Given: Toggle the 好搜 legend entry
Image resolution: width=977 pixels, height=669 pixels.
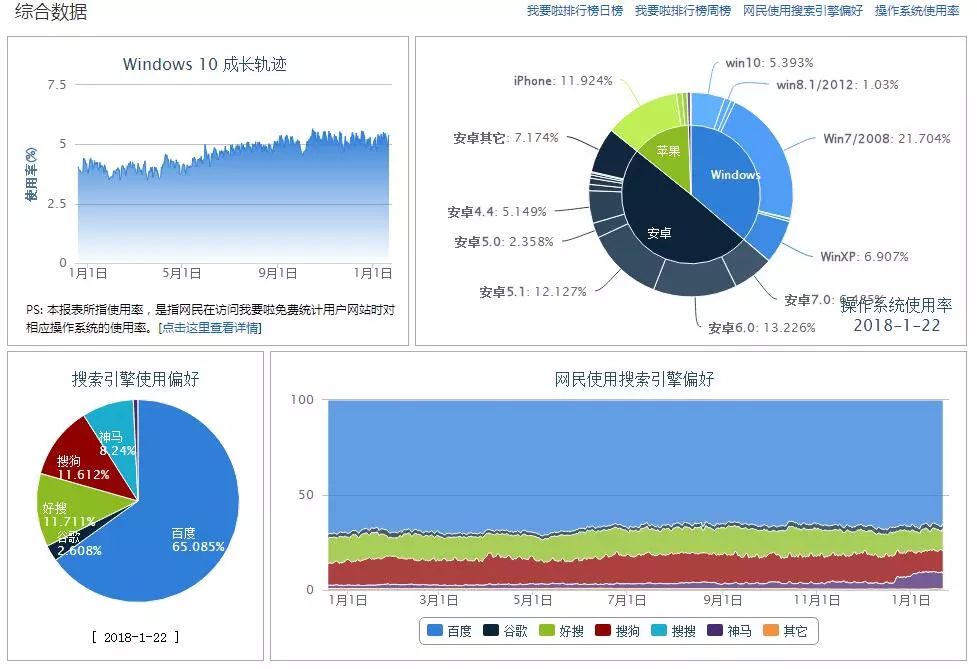Looking at the screenshot, I should coord(561,630).
